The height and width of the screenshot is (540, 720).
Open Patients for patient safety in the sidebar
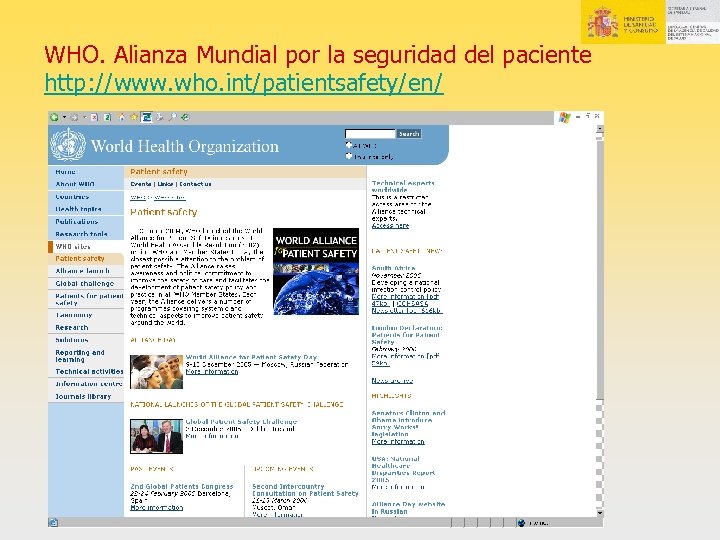tap(90, 299)
